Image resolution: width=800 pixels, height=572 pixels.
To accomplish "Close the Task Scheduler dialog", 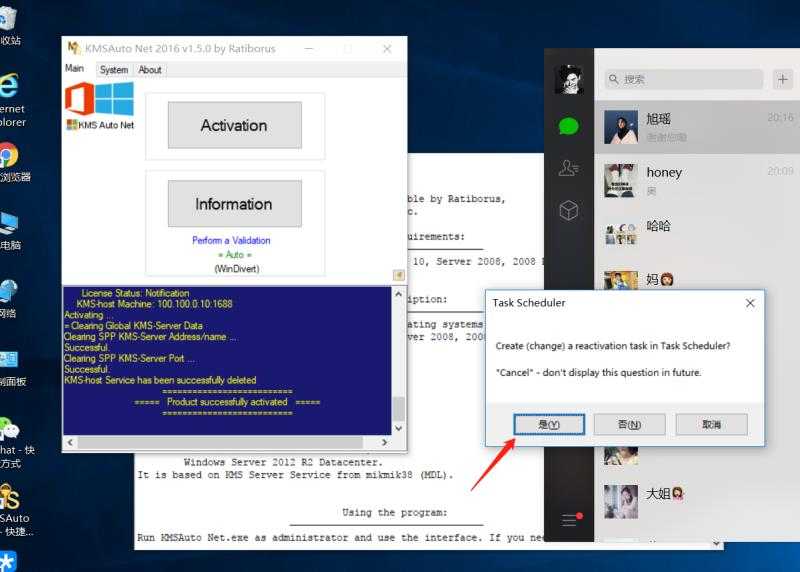I will 750,303.
